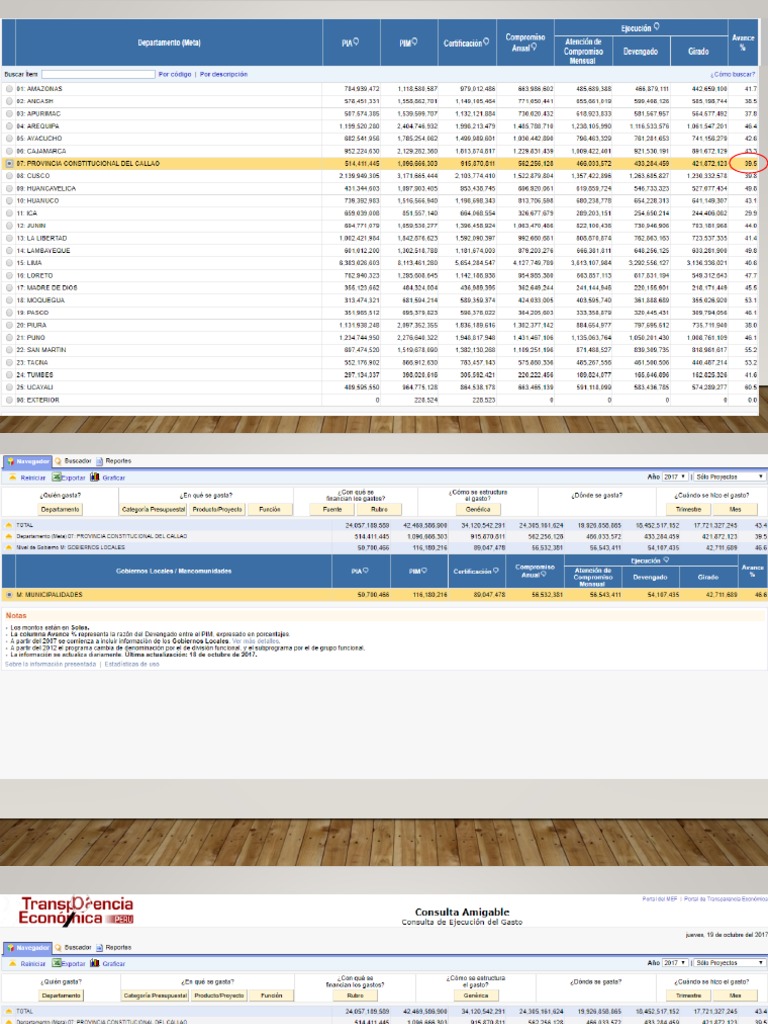Image resolution: width=768 pixels, height=1024 pixels.
Task: Click the Buscar ítem text field
Action: 98,74
